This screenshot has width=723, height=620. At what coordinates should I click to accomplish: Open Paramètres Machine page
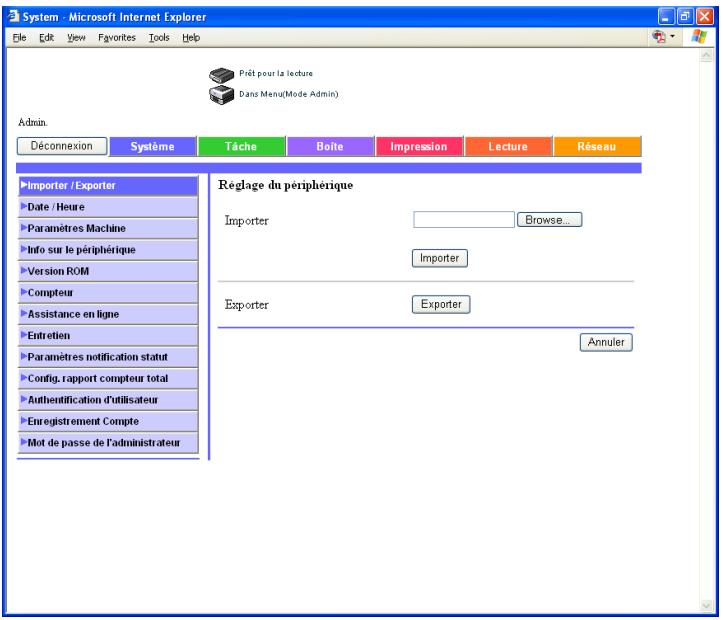pos(108,228)
